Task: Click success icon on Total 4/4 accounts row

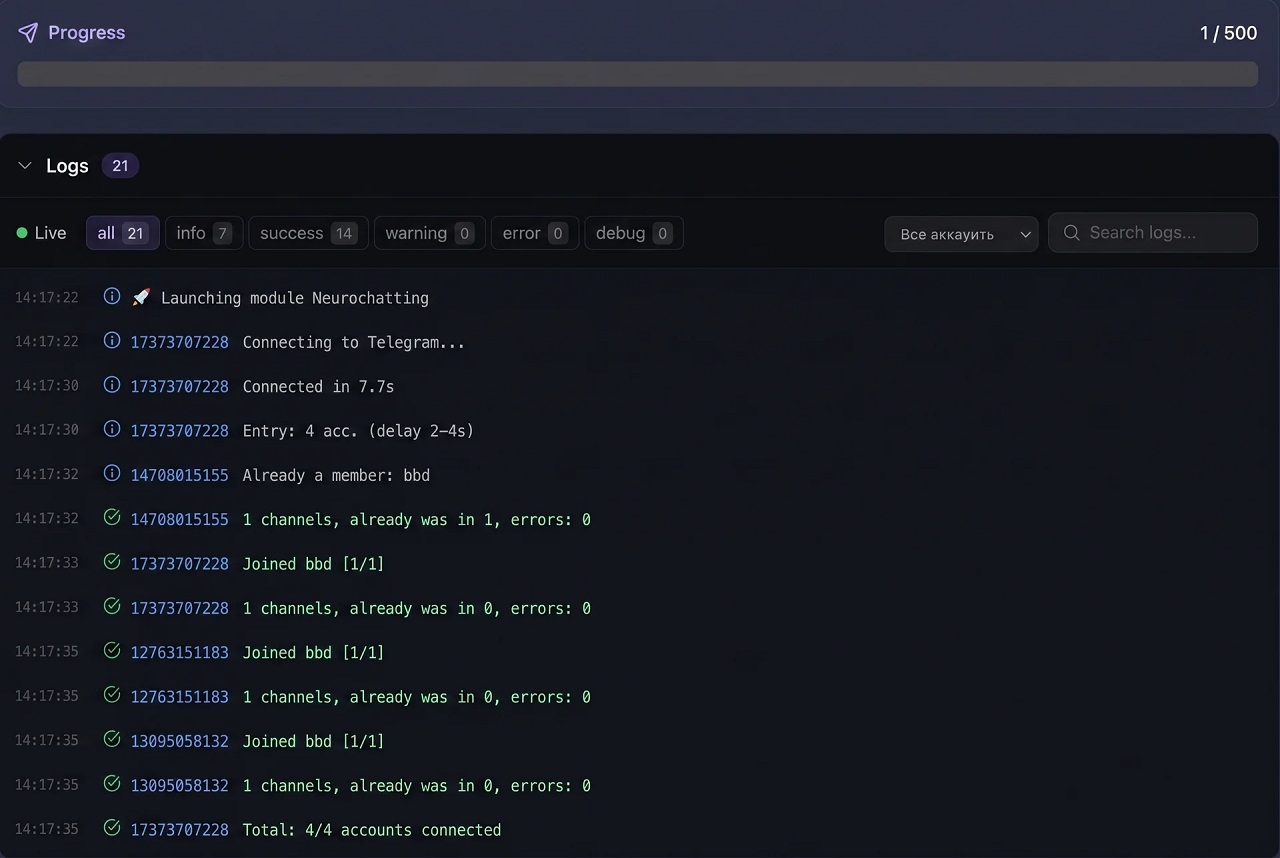Action: tap(112, 828)
